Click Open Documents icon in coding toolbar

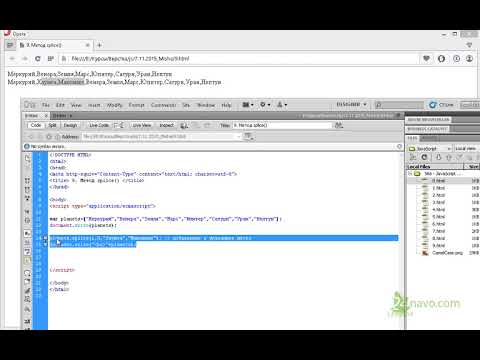(x=27, y=158)
